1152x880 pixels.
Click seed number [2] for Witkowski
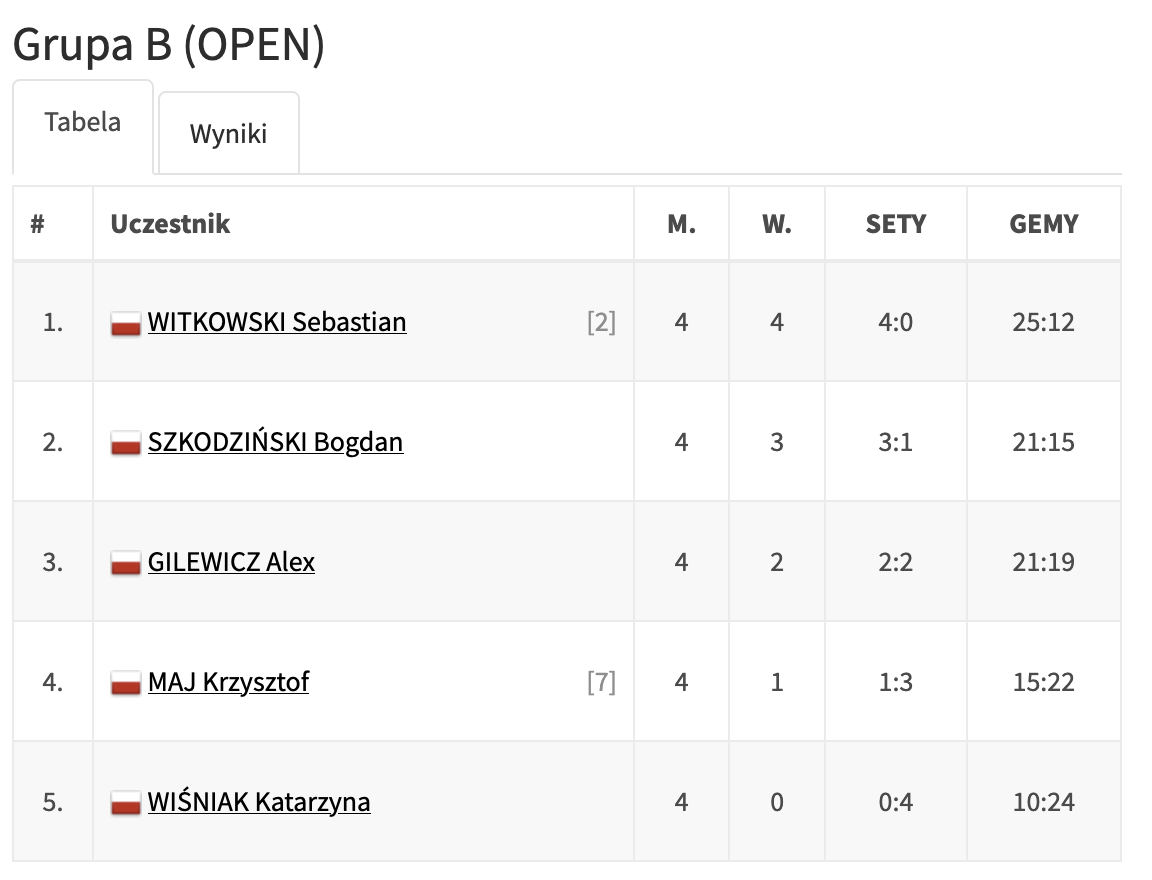pos(602,322)
